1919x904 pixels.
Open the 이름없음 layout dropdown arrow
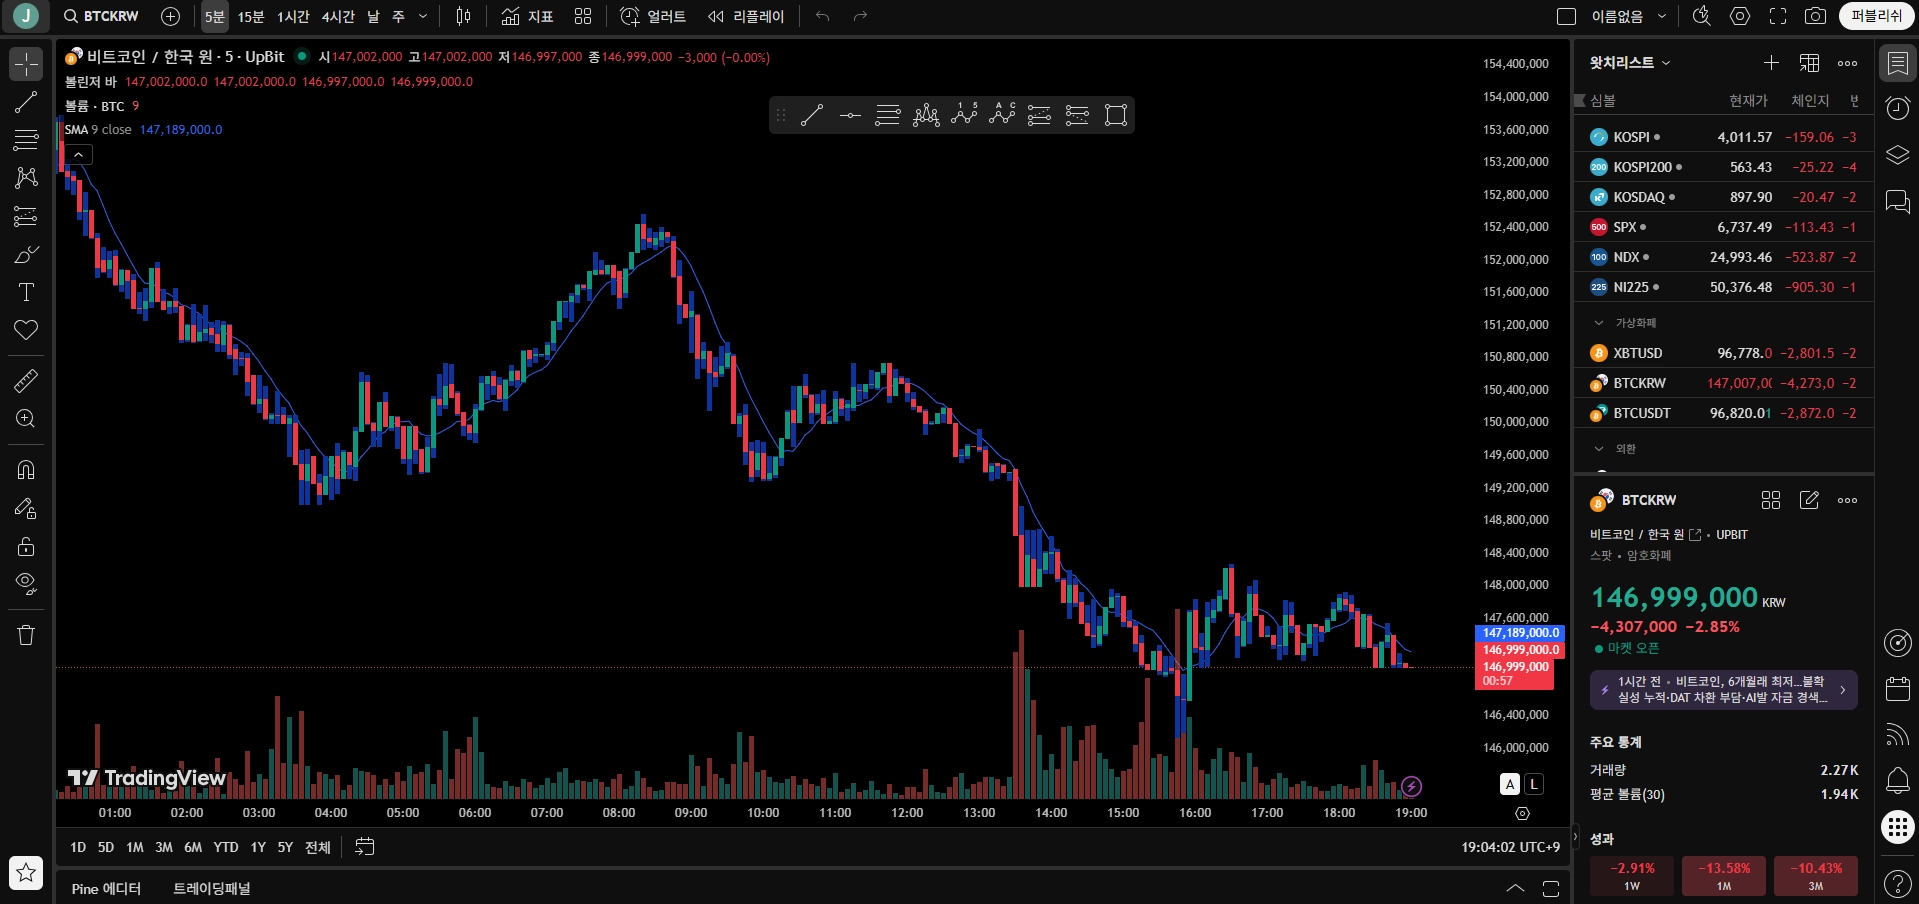[x=1662, y=16]
